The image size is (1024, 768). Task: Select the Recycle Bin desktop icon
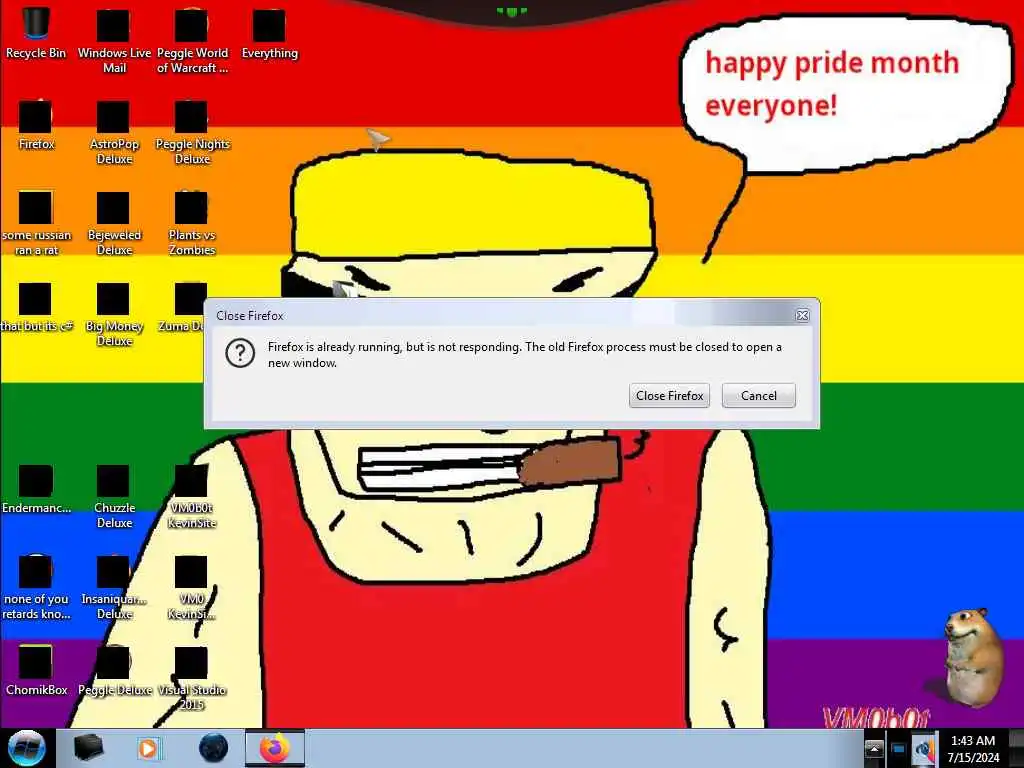click(x=35, y=33)
